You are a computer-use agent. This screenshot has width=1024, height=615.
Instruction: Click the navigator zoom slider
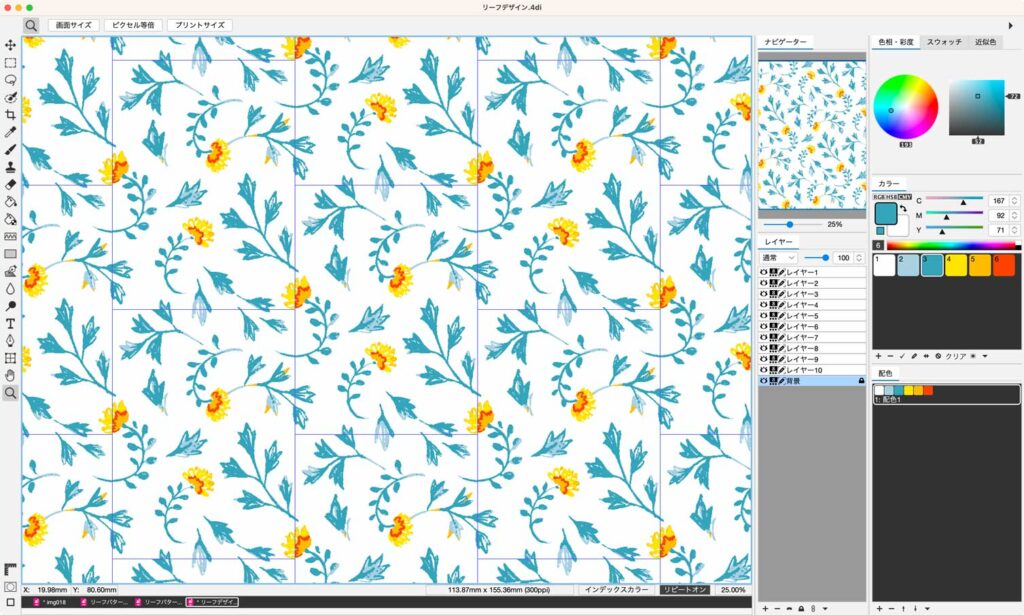pyautogui.click(x=793, y=225)
